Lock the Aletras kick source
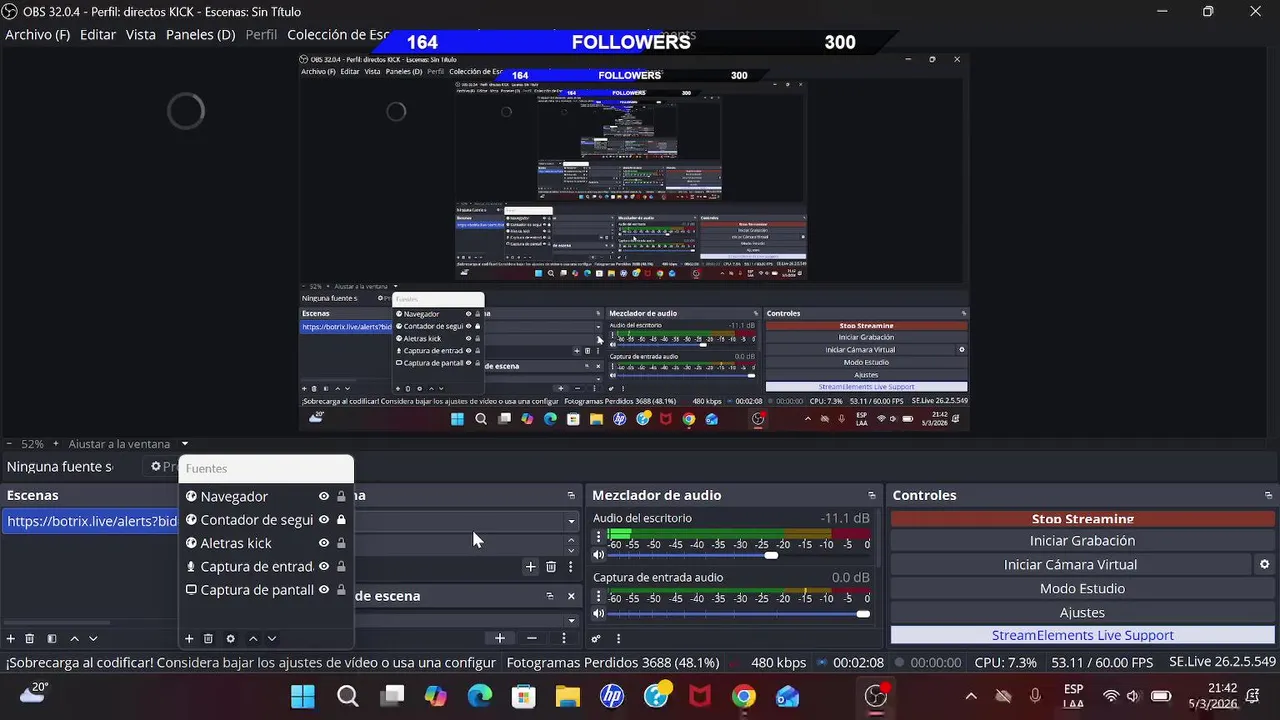This screenshot has width=1280, height=720. pyautogui.click(x=341, y=543)
